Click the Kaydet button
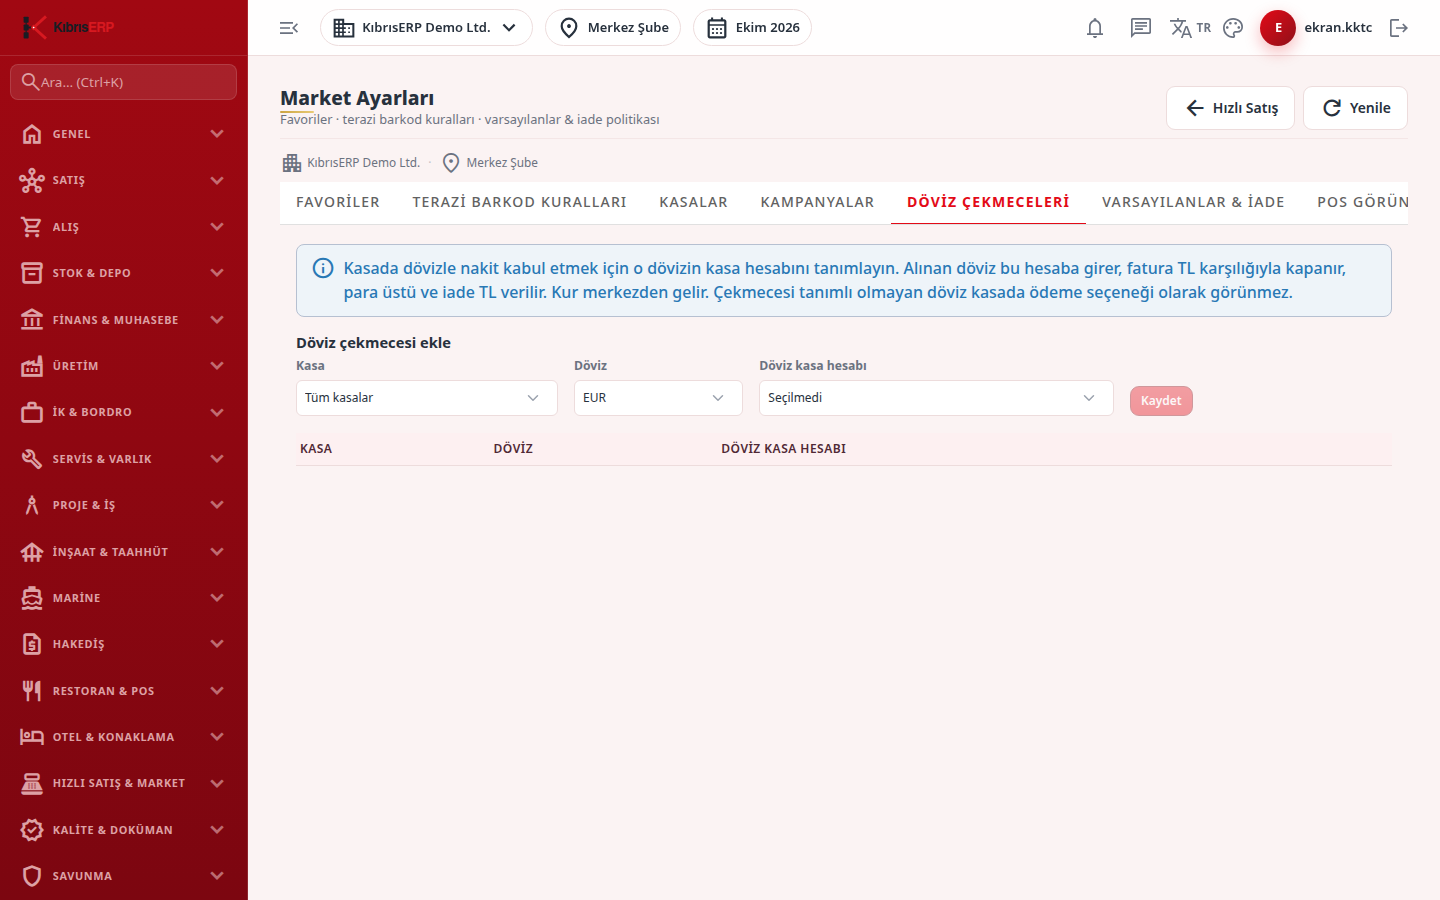The image size is (1440, 900). pyautogui.click(x=1161, y=401)
